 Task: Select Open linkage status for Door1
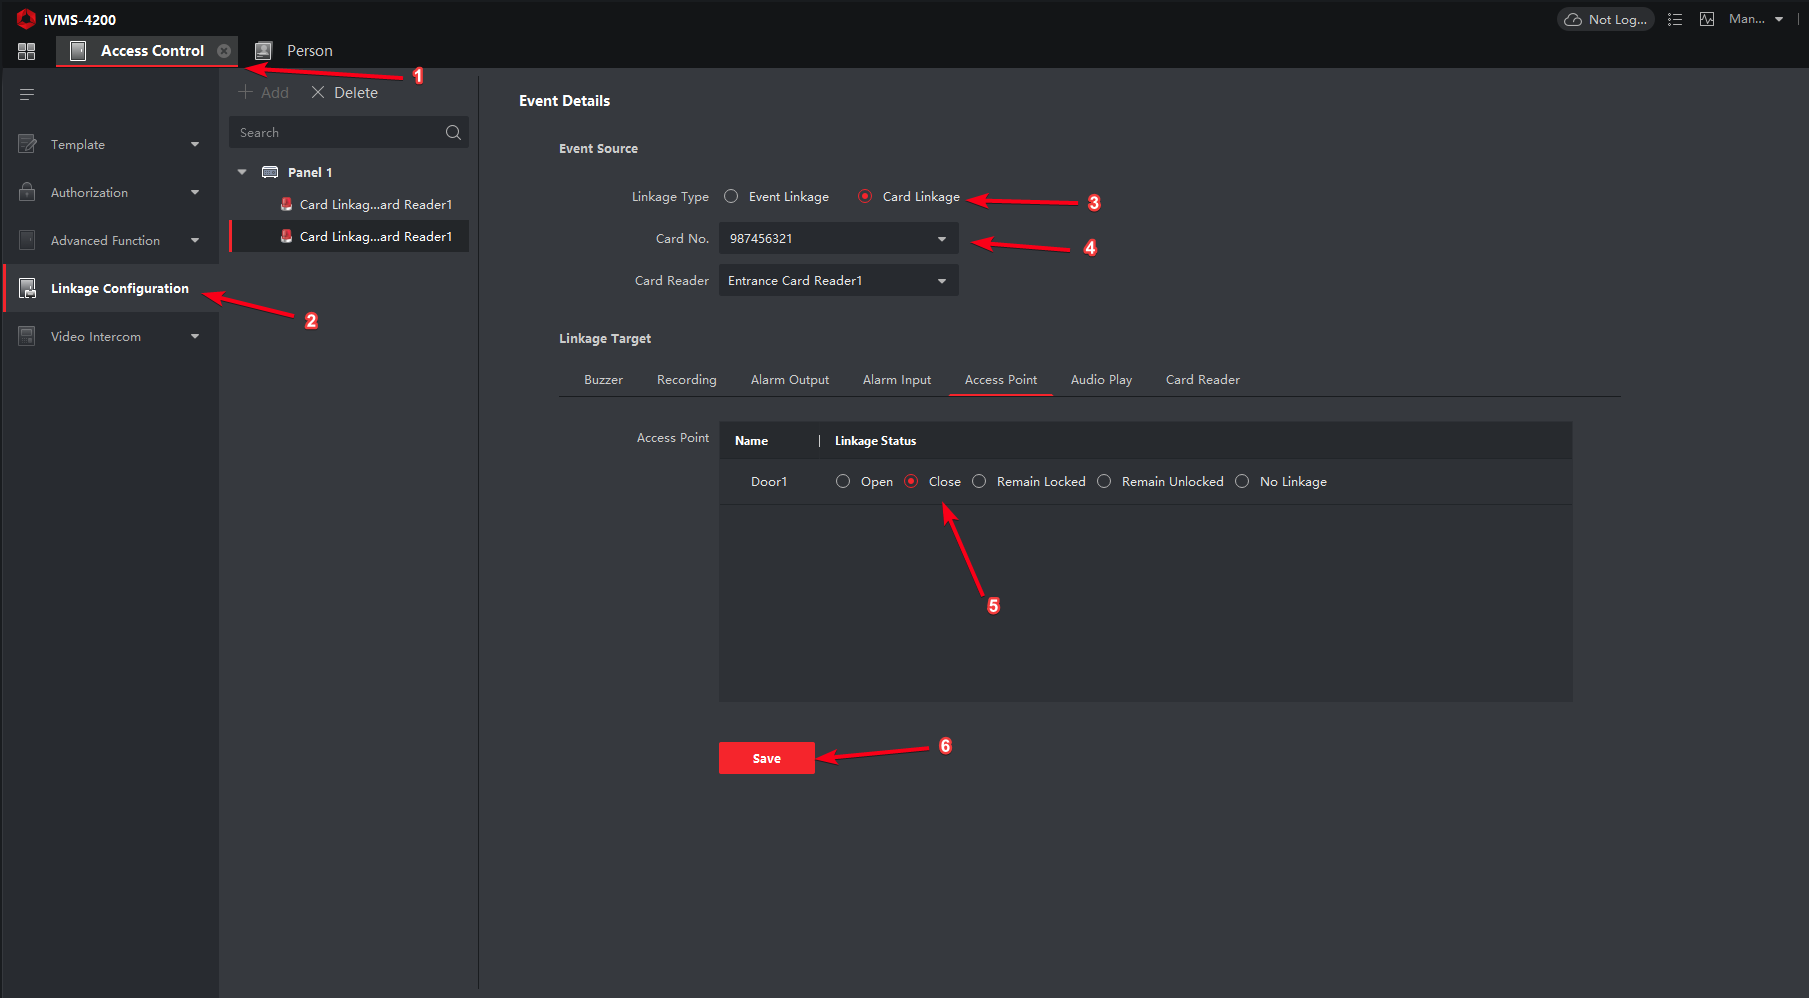click(x=843, y=482)
